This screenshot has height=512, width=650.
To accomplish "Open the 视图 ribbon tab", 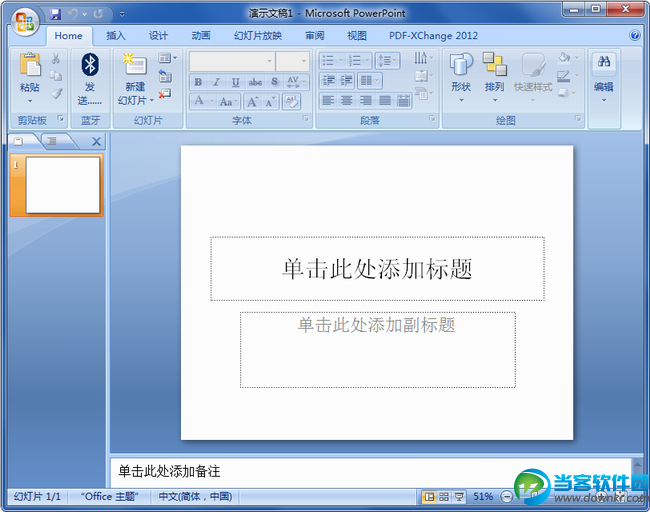I will pos(357,36).
